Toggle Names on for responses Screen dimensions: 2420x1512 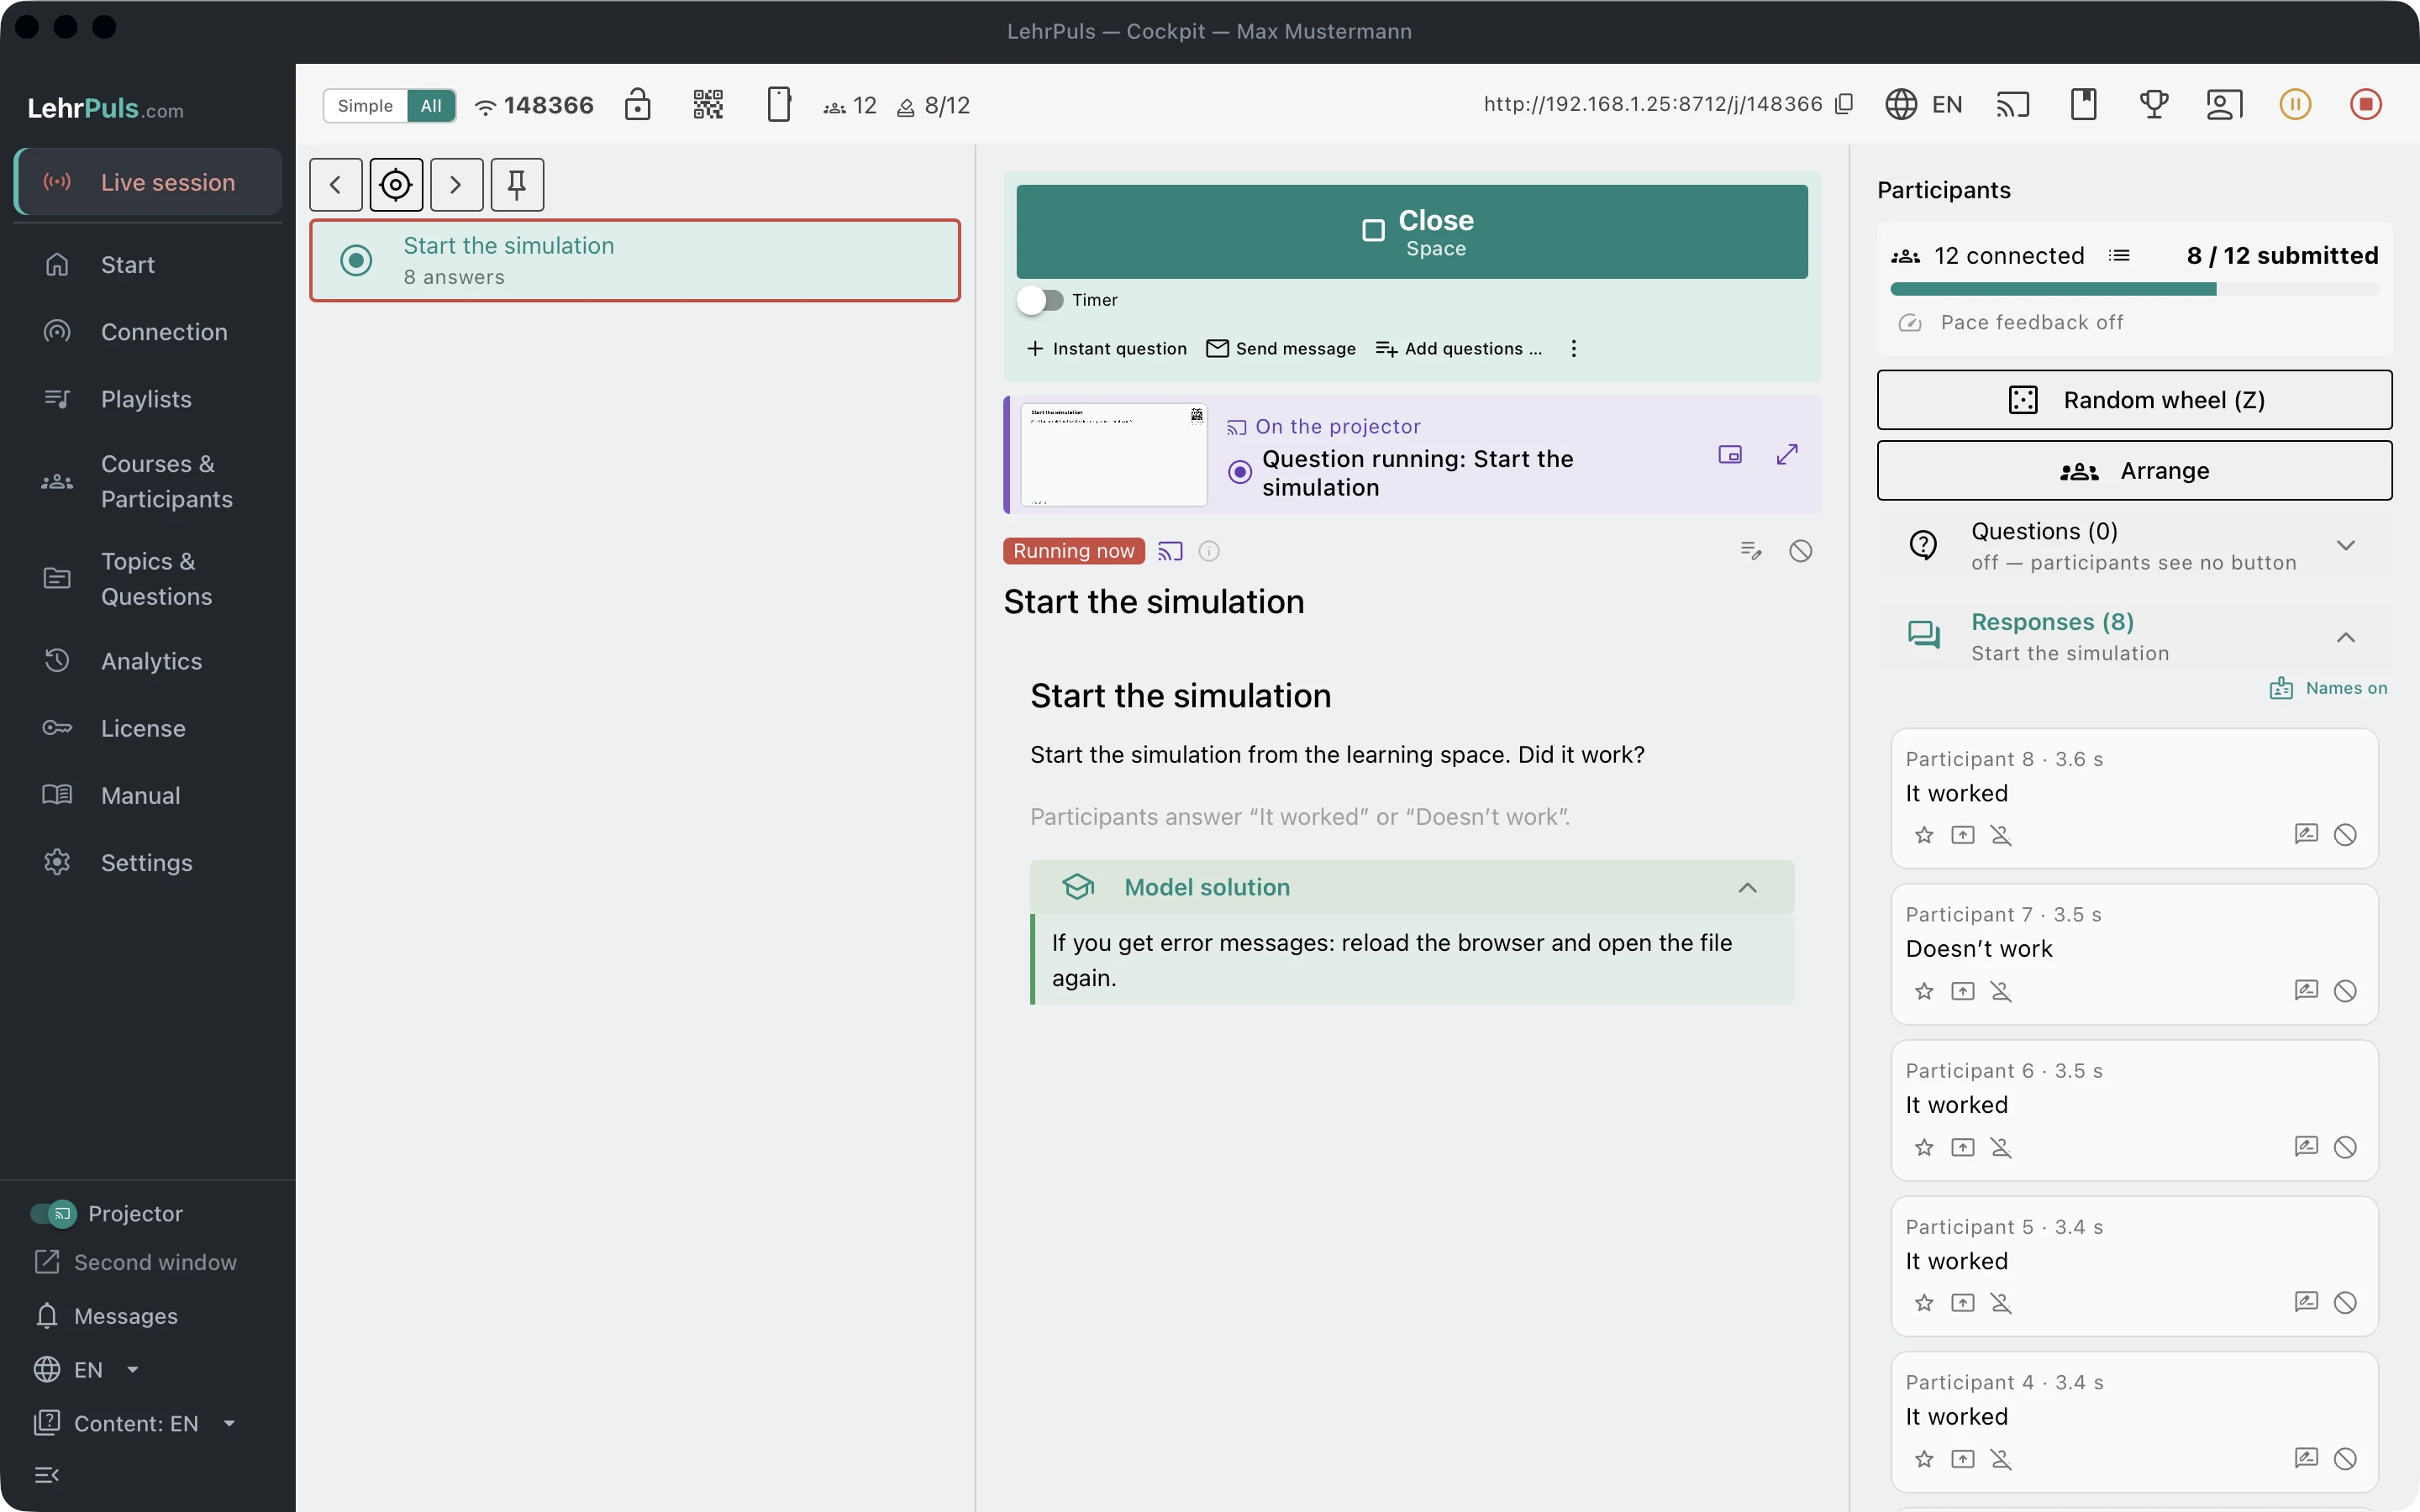click(2328, 688)
